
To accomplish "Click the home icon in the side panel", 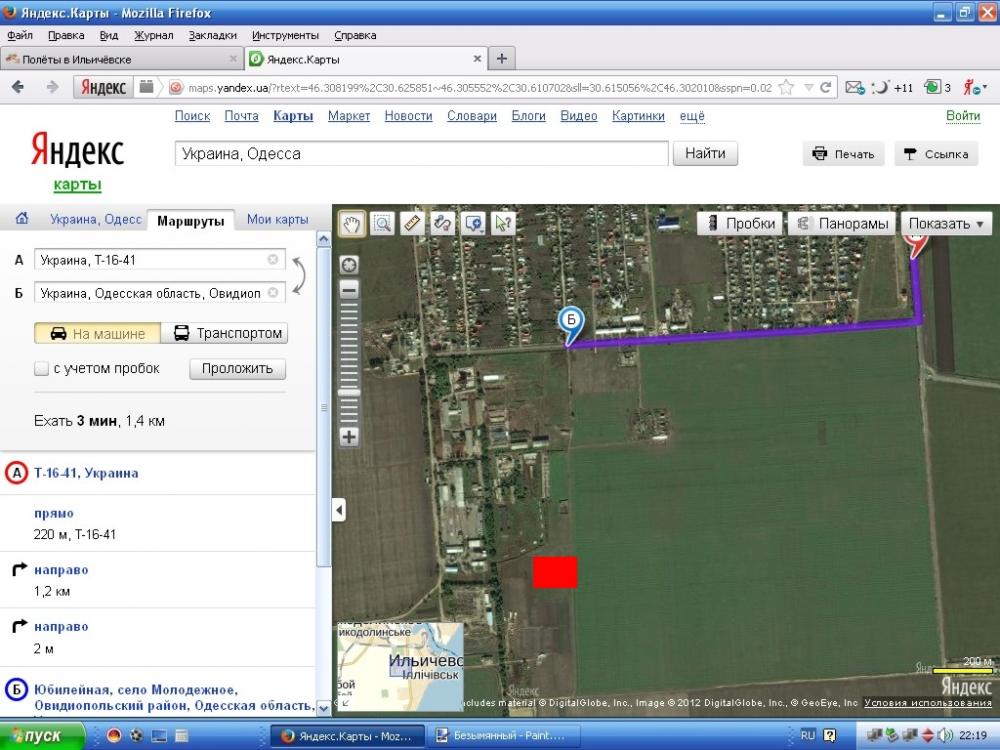I will (x=22, y=219).
